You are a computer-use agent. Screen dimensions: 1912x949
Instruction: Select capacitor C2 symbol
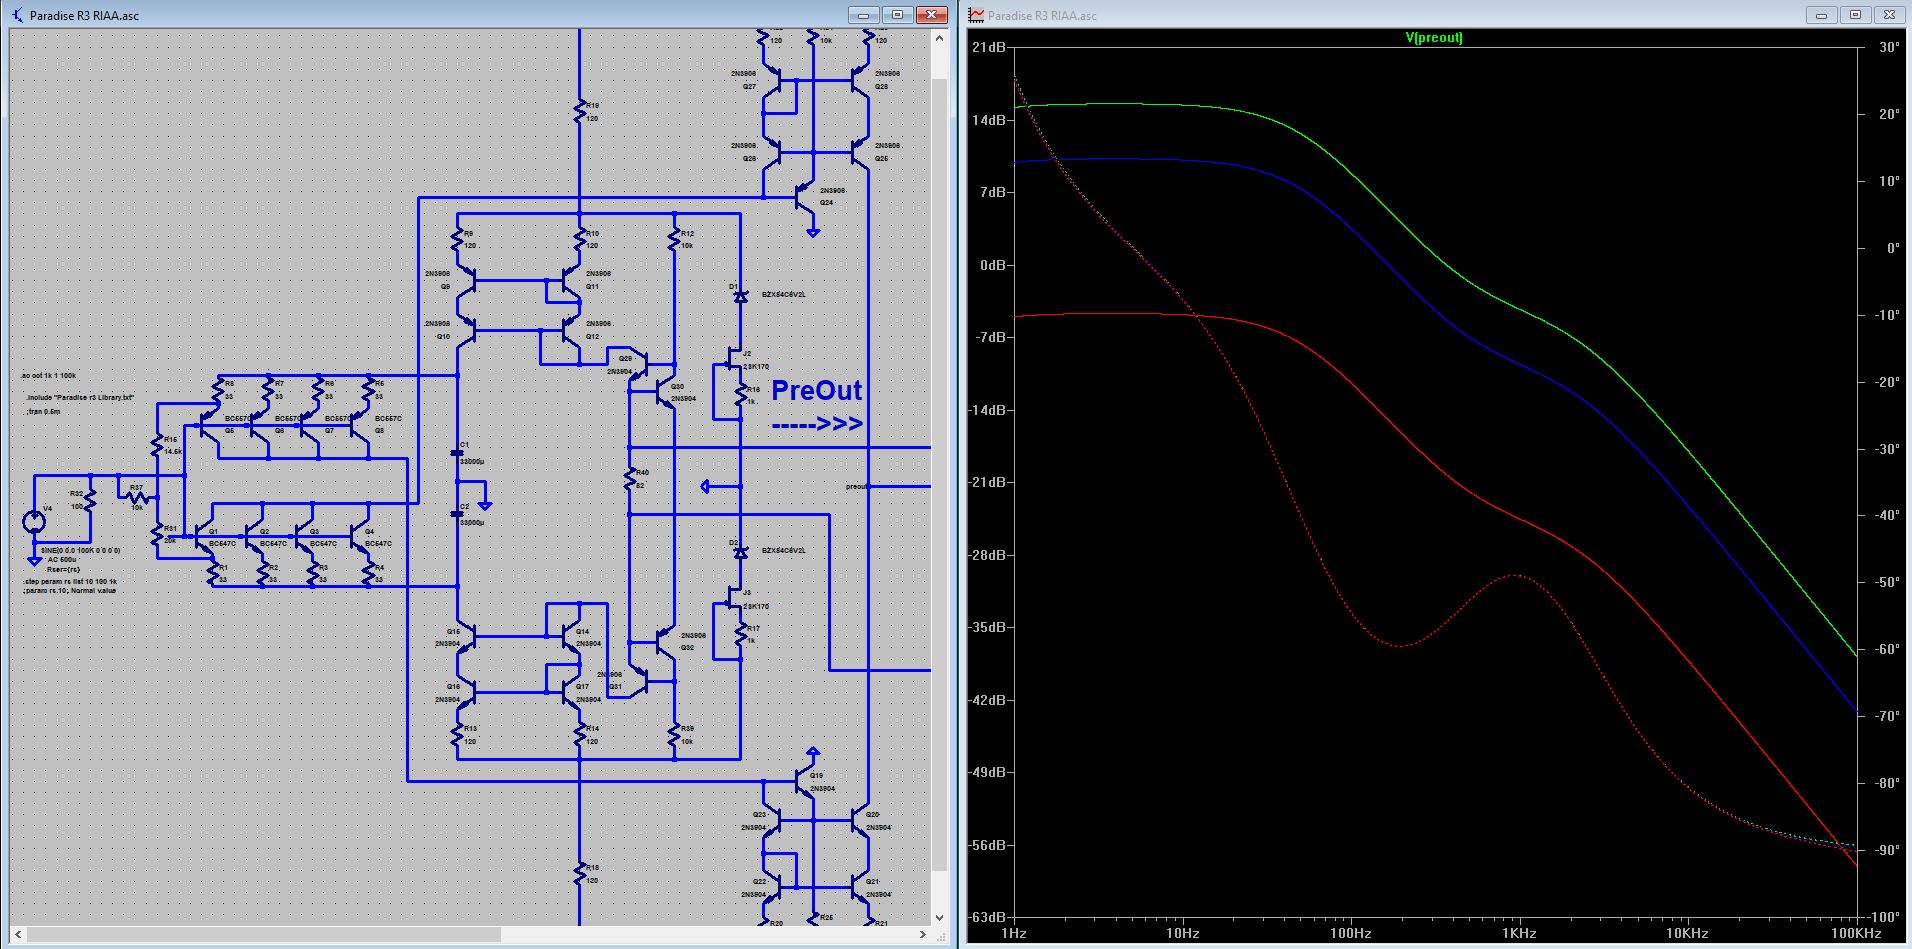pyautogui.click(x=458, y=514)
